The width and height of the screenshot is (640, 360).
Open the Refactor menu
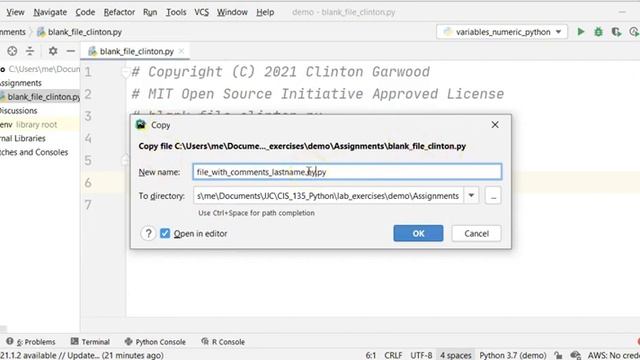pyautogui.click(x=119, y=12)
